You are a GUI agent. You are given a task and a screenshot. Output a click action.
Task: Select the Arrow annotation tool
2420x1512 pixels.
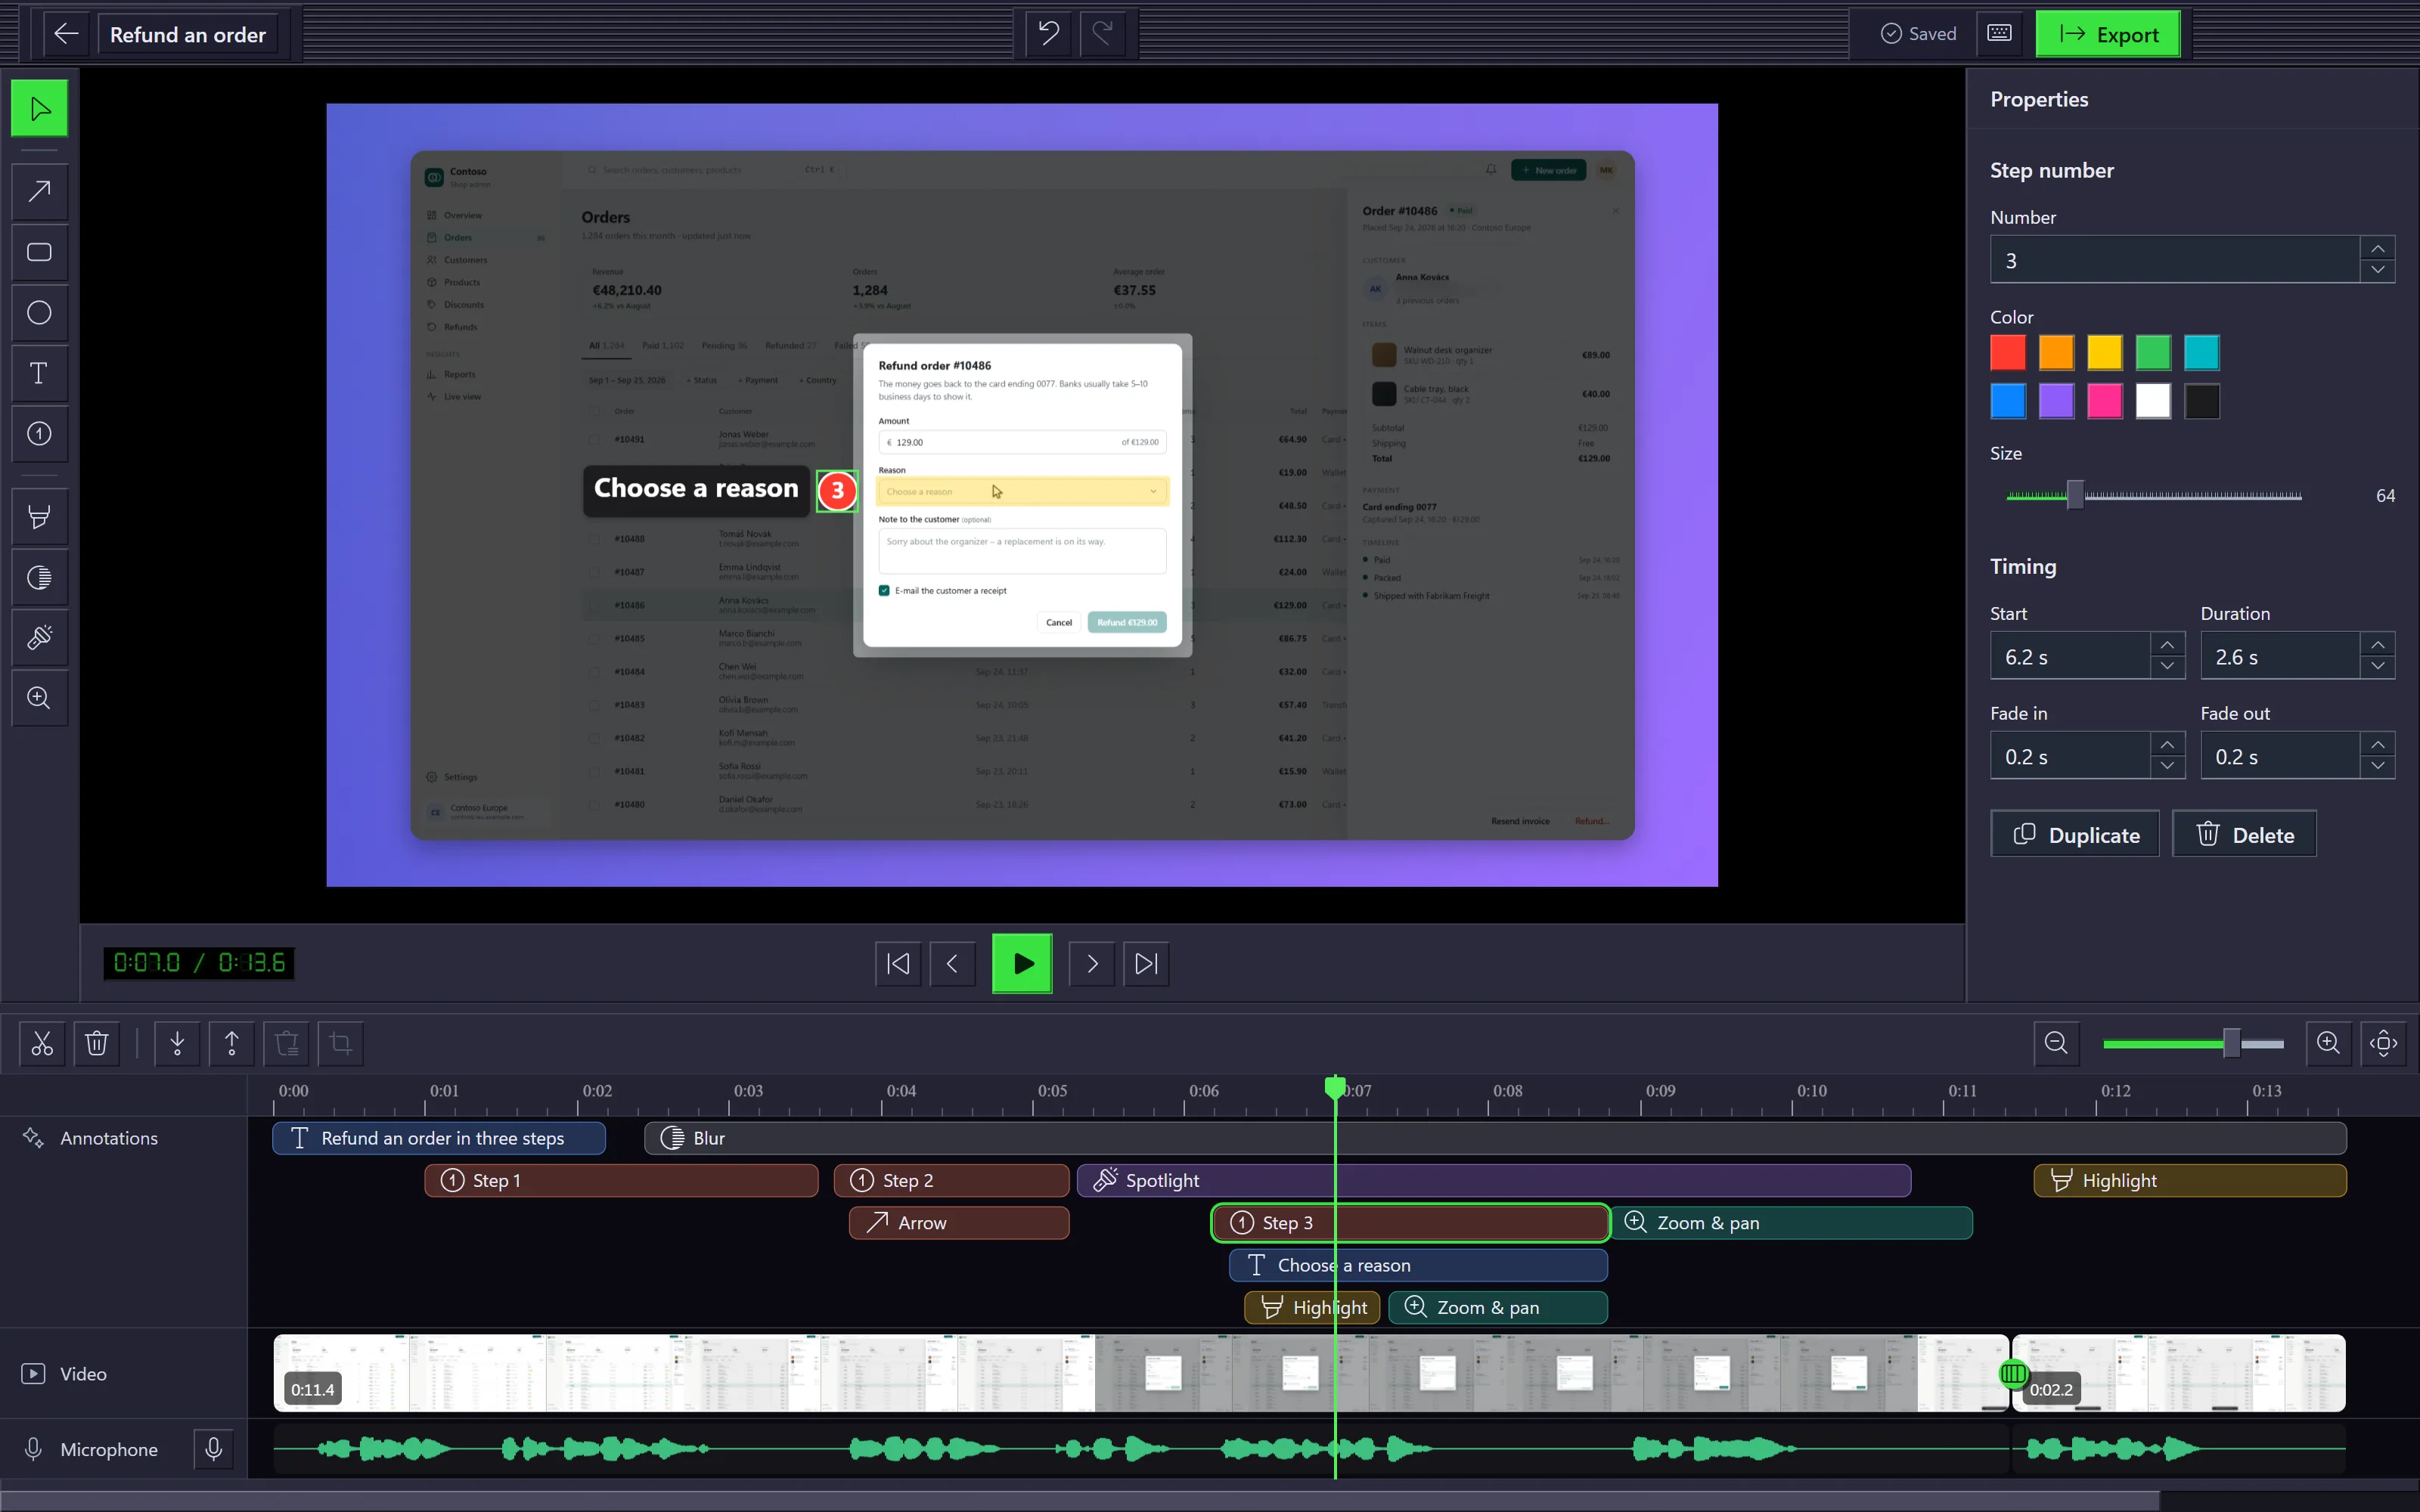[x=39, y=192]
